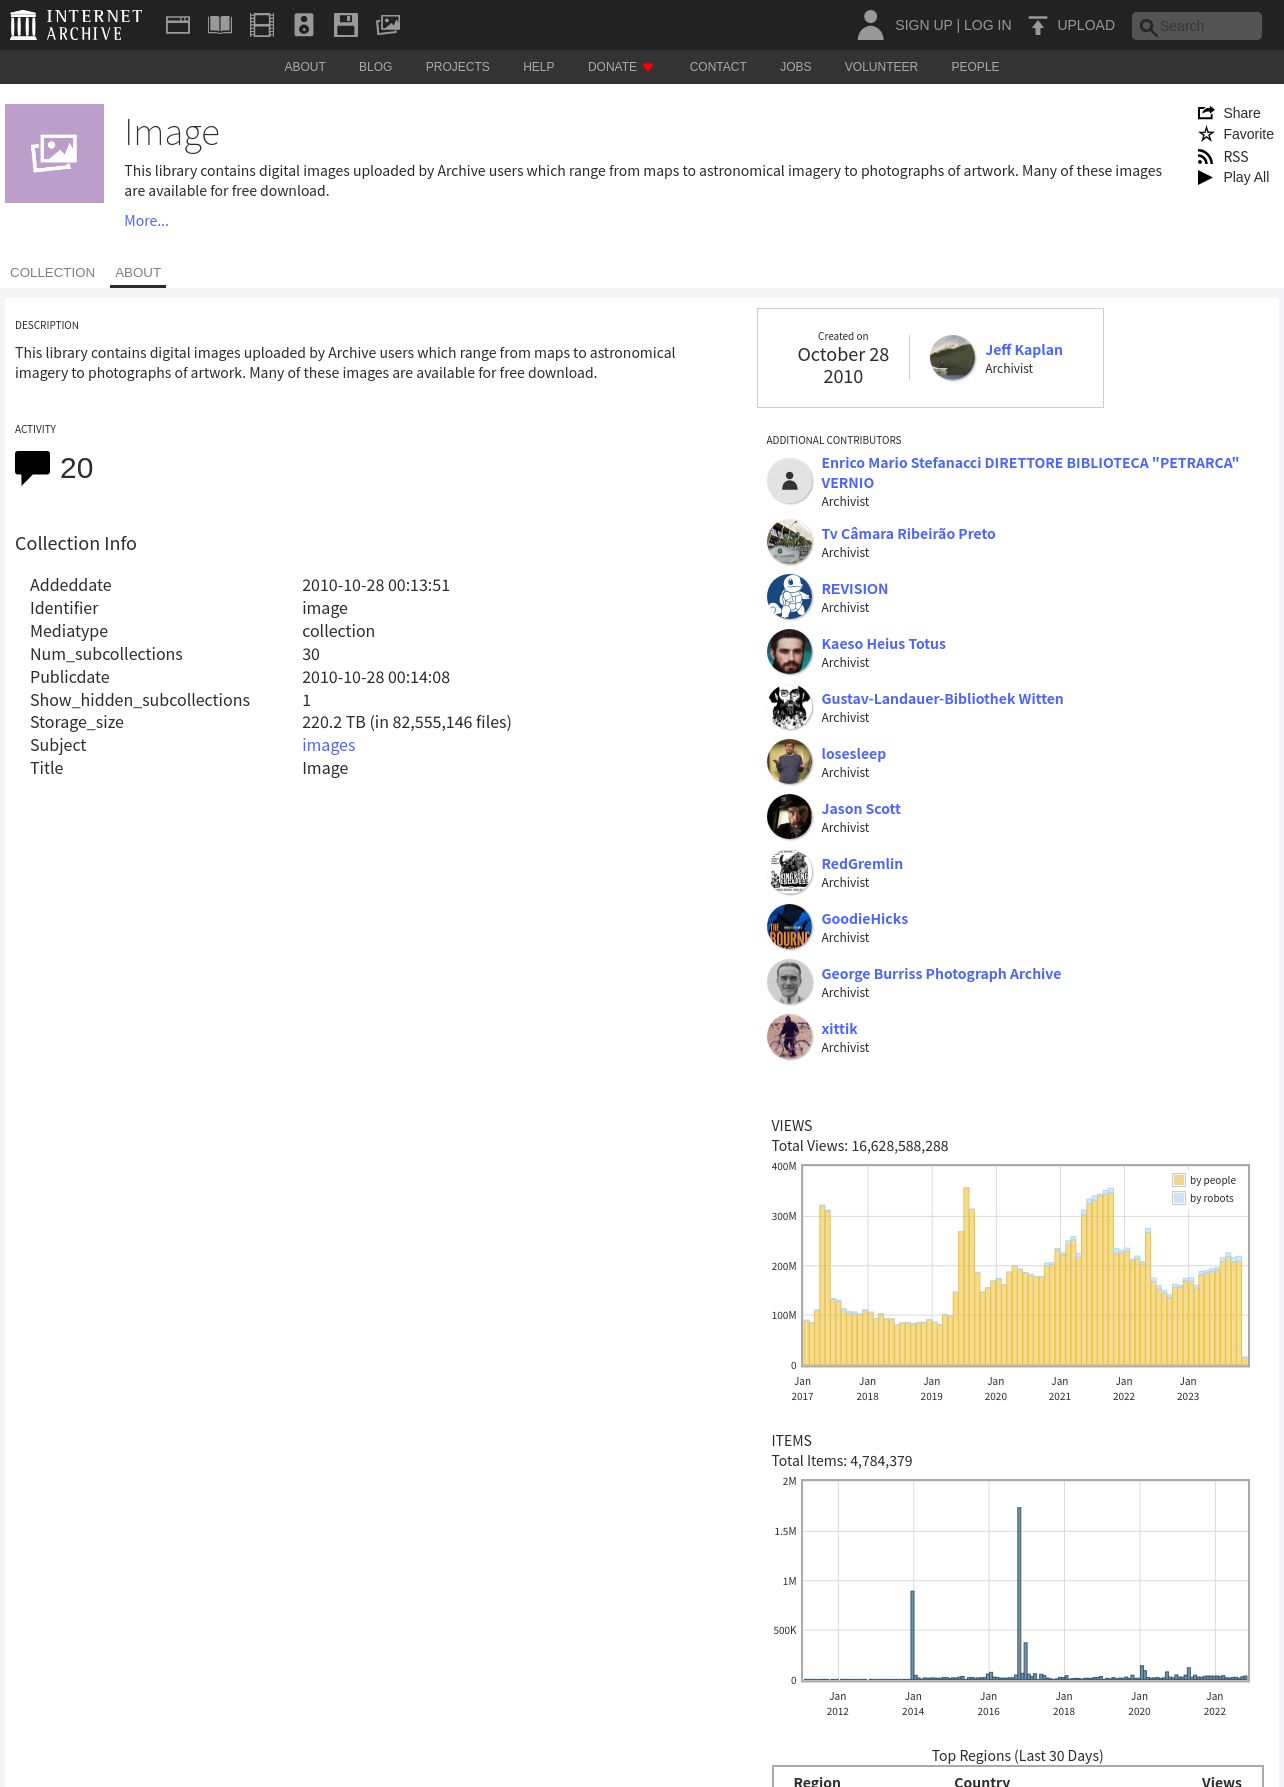This screenshot has width=1284, height=1787.
Task: Click the 'by robots' legend swatch
Action: pos(1179,1198)
